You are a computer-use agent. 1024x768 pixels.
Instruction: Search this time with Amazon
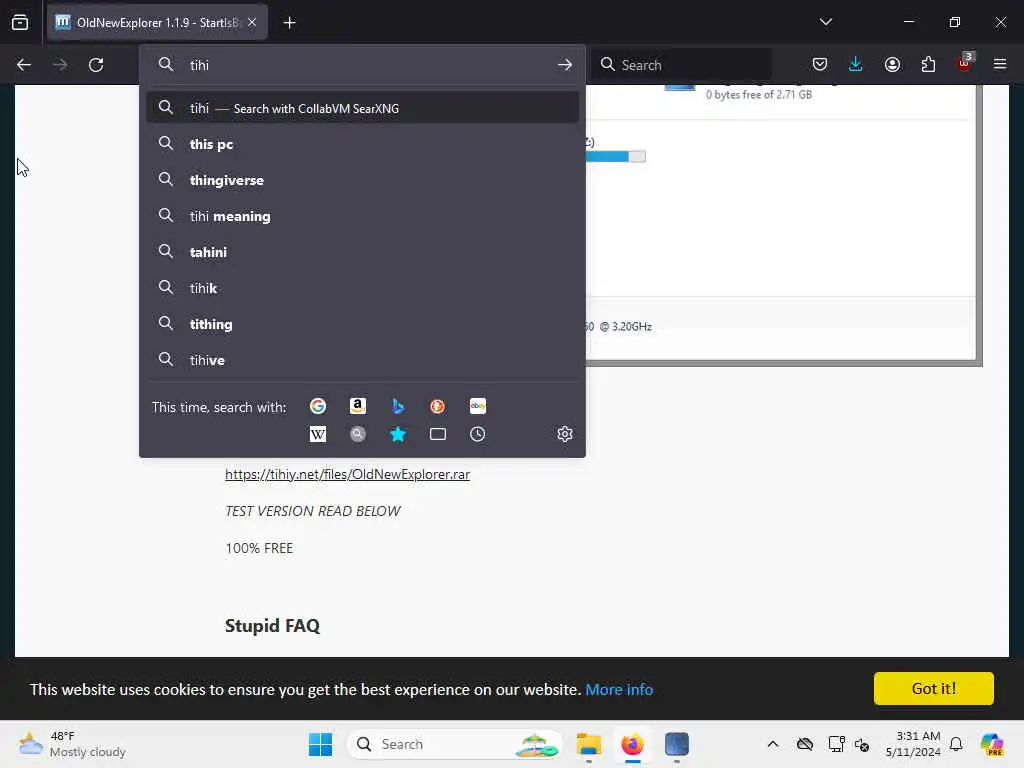pos(358,406)
